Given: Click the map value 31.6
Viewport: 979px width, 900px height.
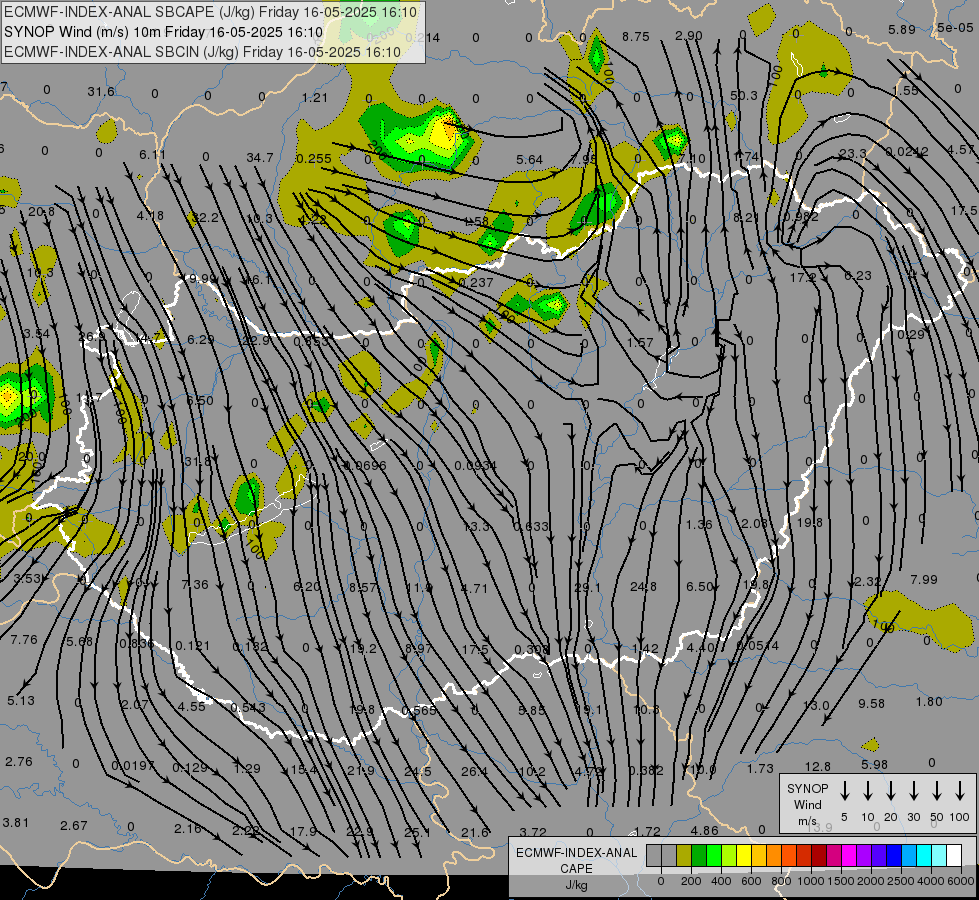Looking at the screenshot, I should coord(101,92).
